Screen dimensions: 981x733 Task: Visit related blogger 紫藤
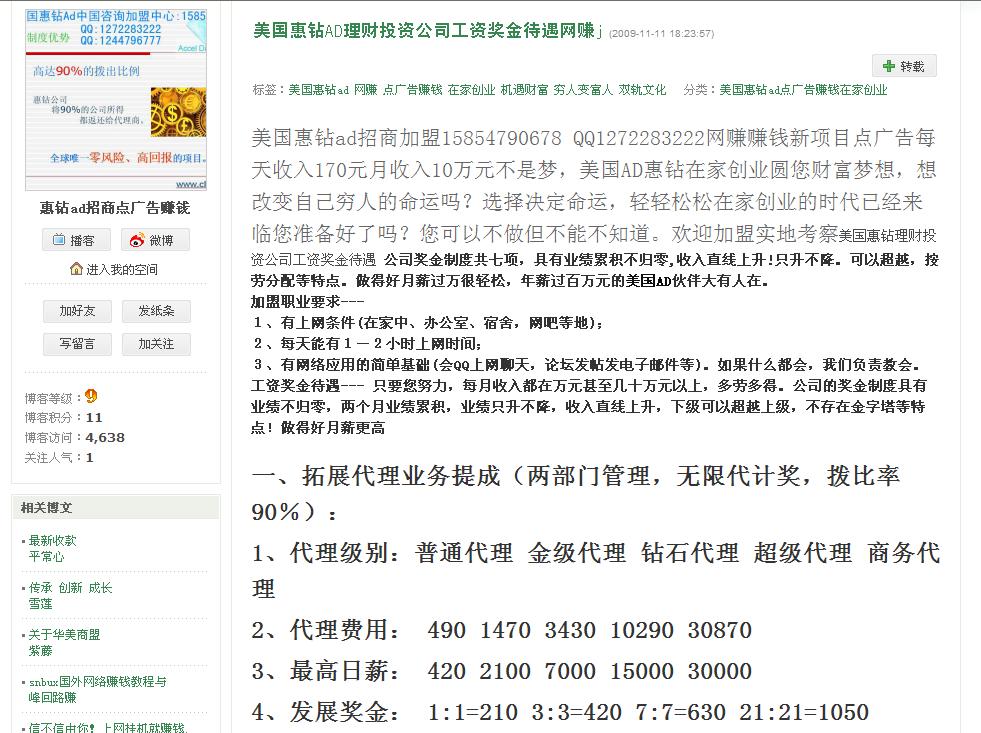[x=41, y=650]
